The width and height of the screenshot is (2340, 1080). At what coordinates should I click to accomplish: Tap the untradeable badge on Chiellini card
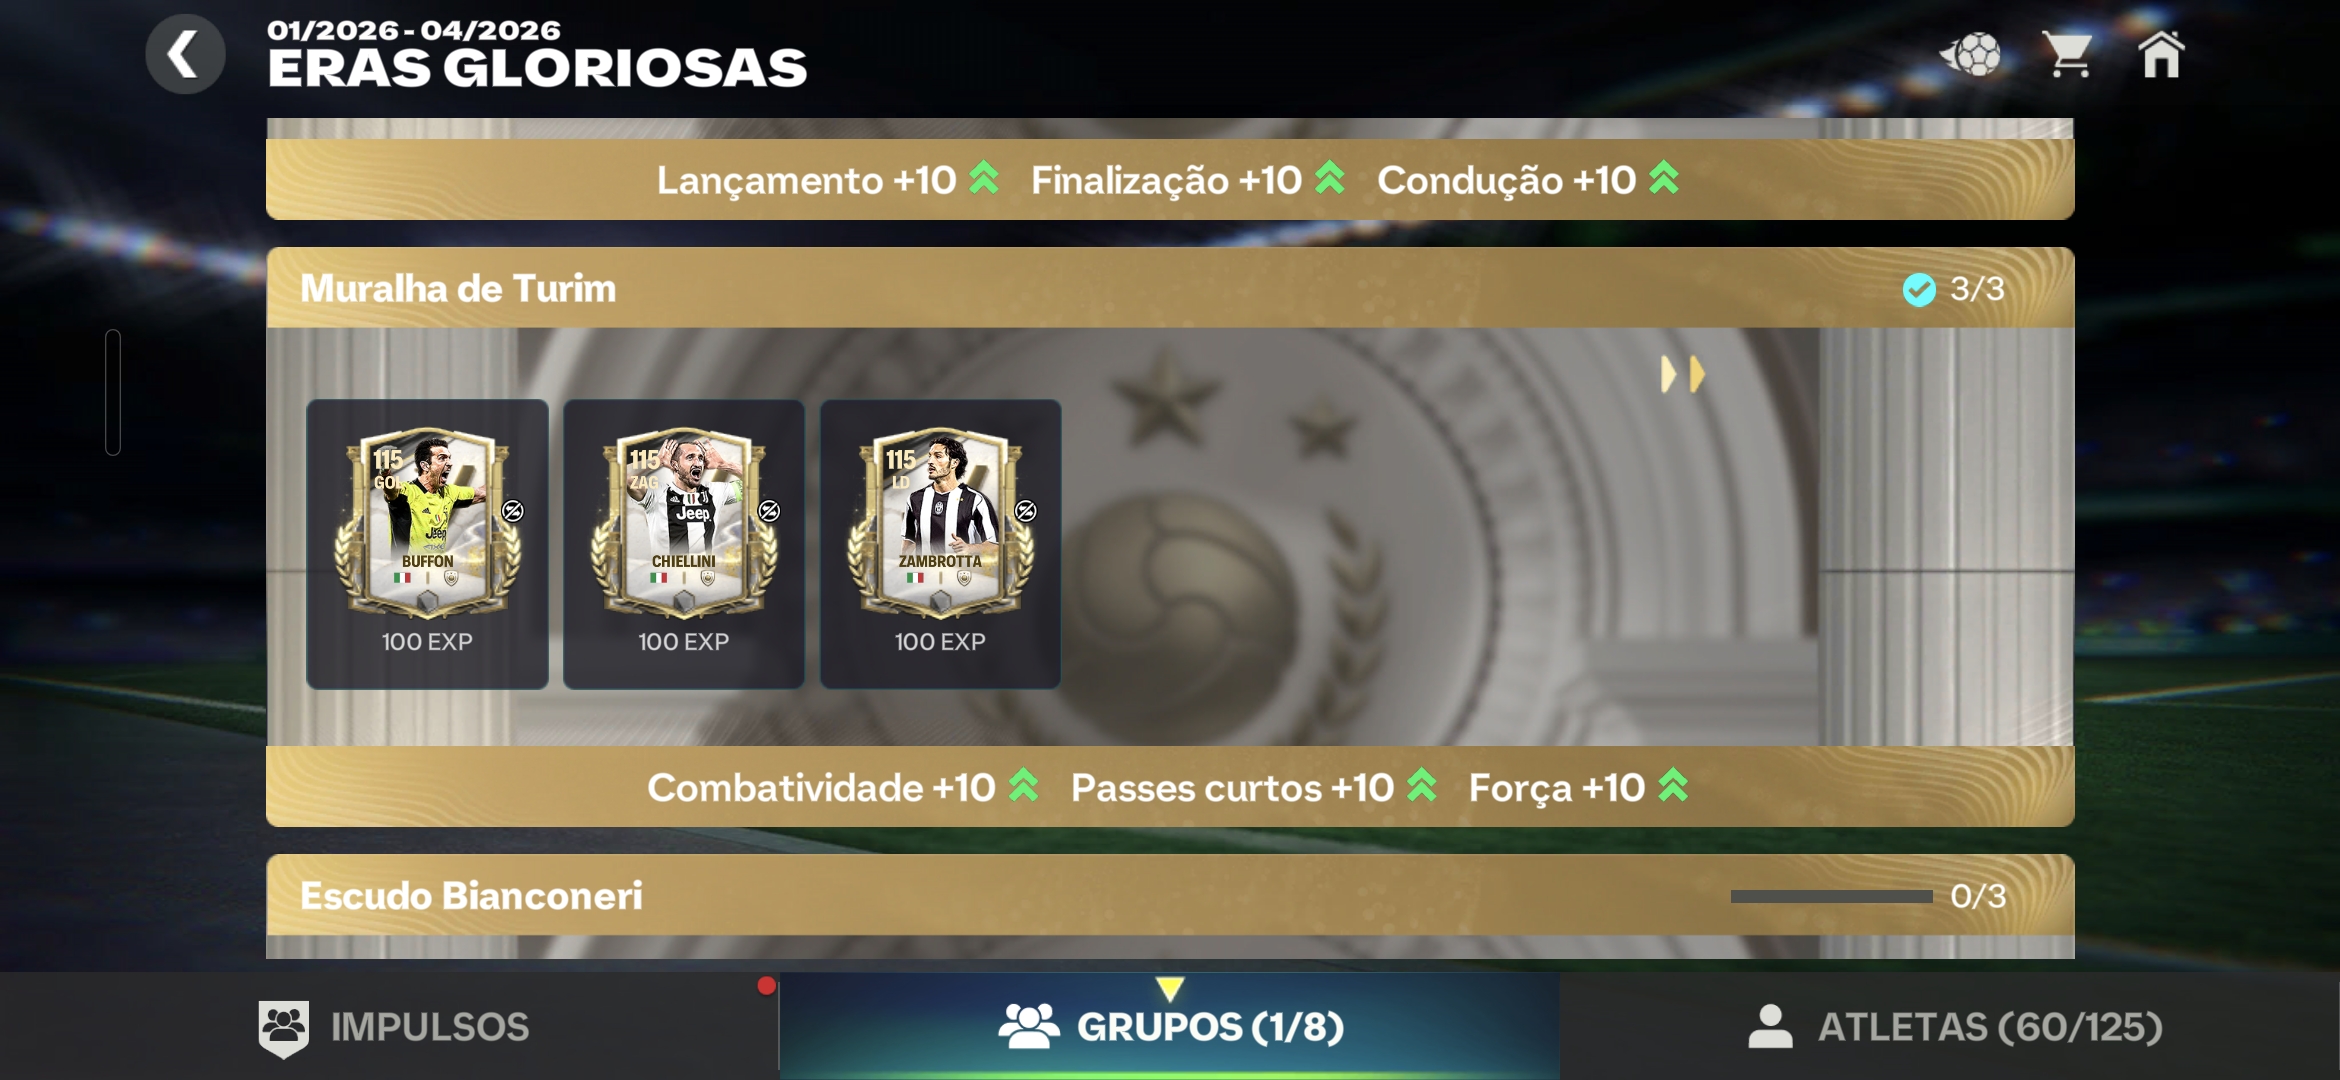769,511
